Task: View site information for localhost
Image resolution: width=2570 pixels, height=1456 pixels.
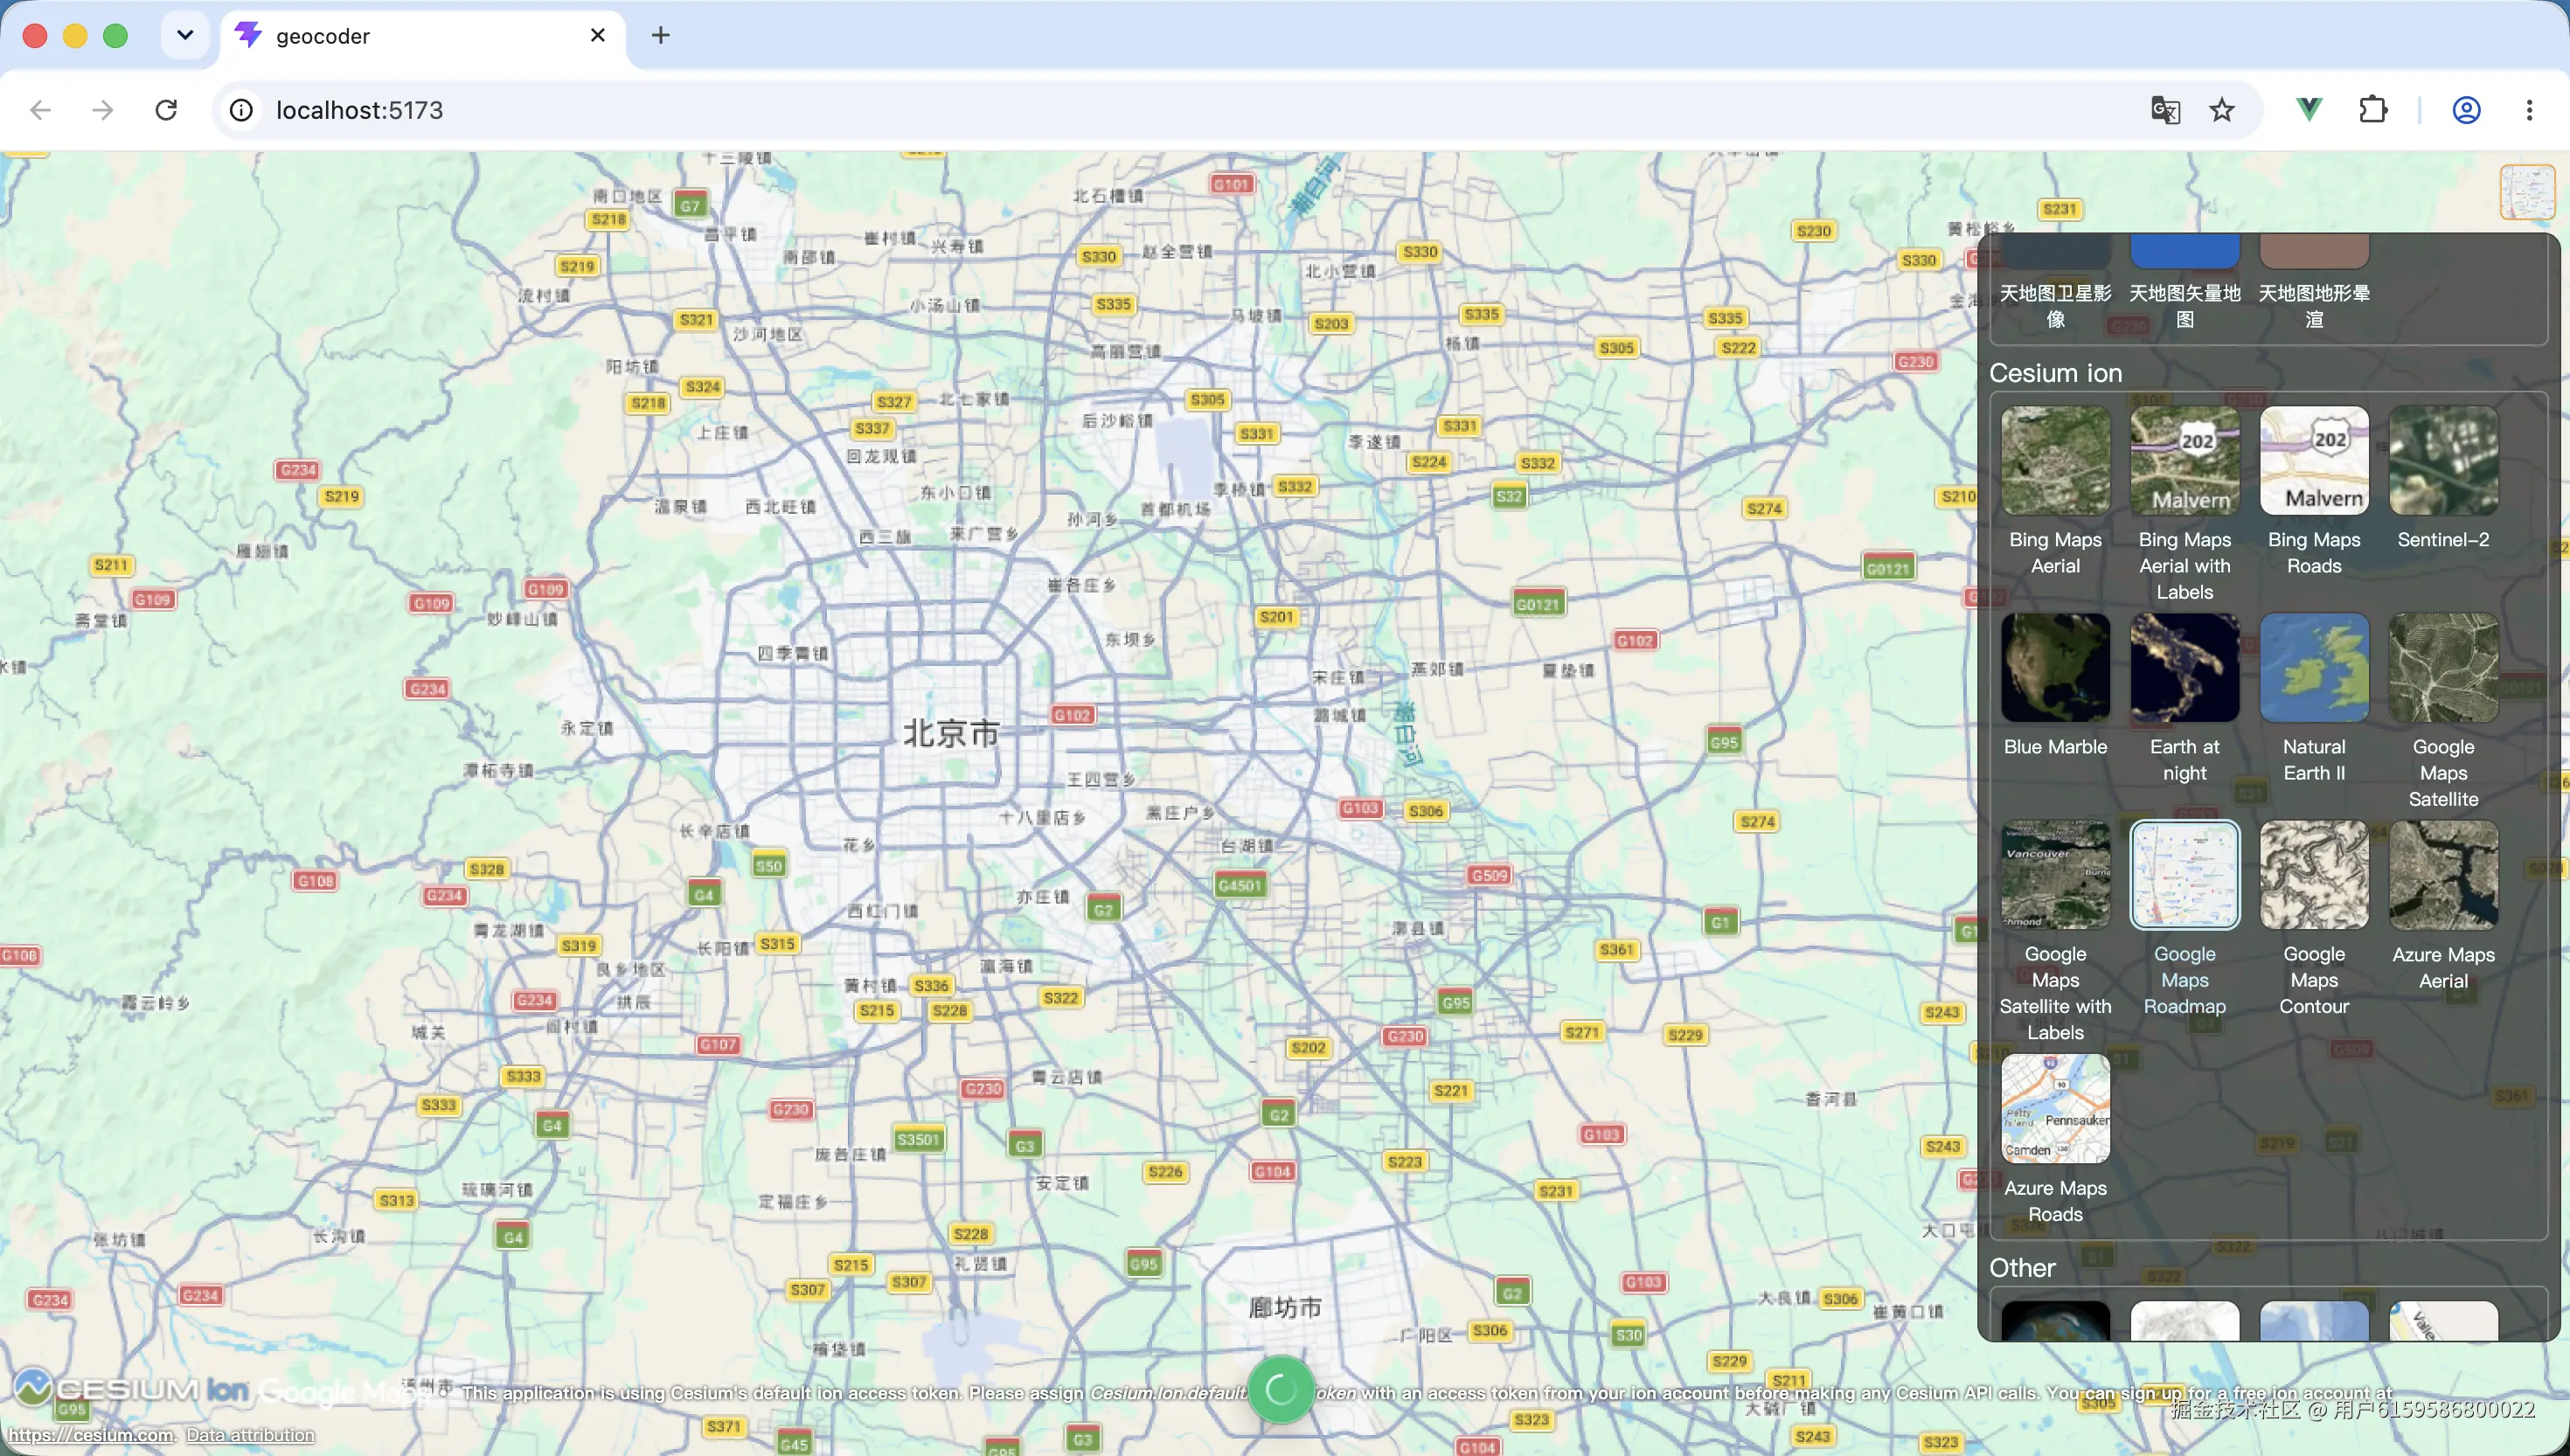Action: pos(241,110)
